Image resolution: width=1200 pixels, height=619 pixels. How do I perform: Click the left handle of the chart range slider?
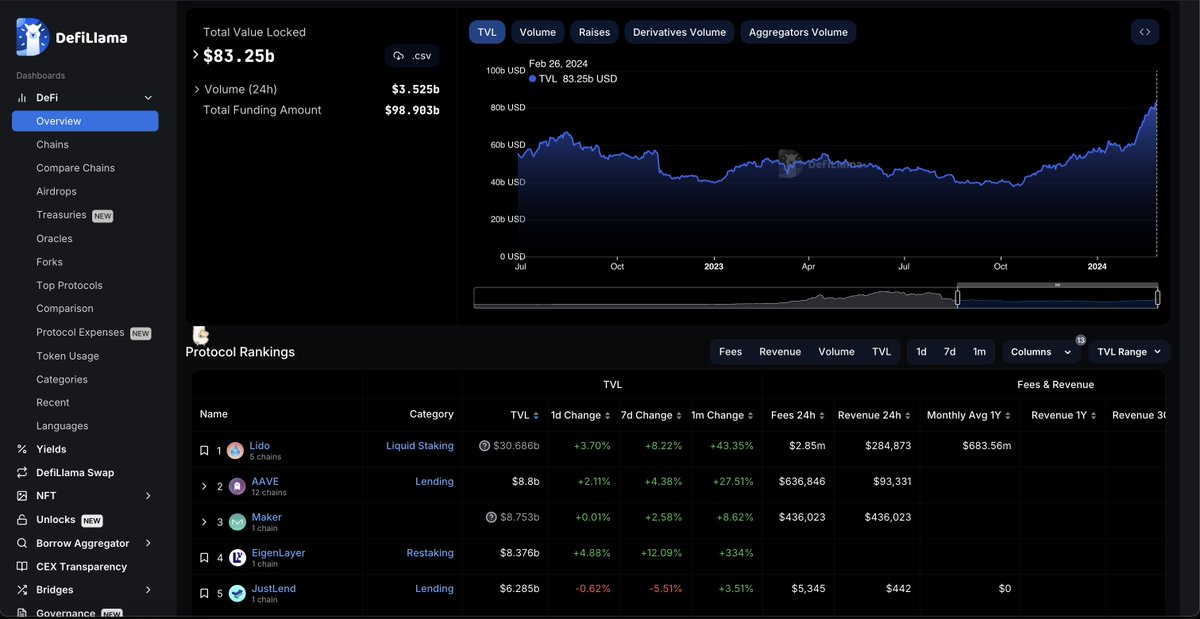957,297
